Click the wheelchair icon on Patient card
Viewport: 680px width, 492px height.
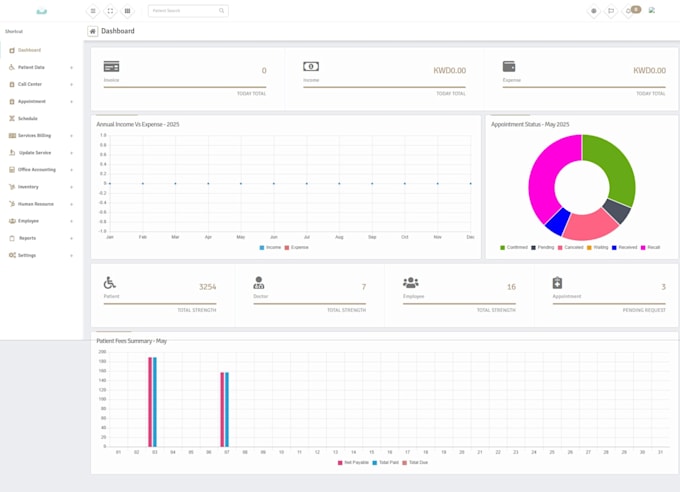110,283
